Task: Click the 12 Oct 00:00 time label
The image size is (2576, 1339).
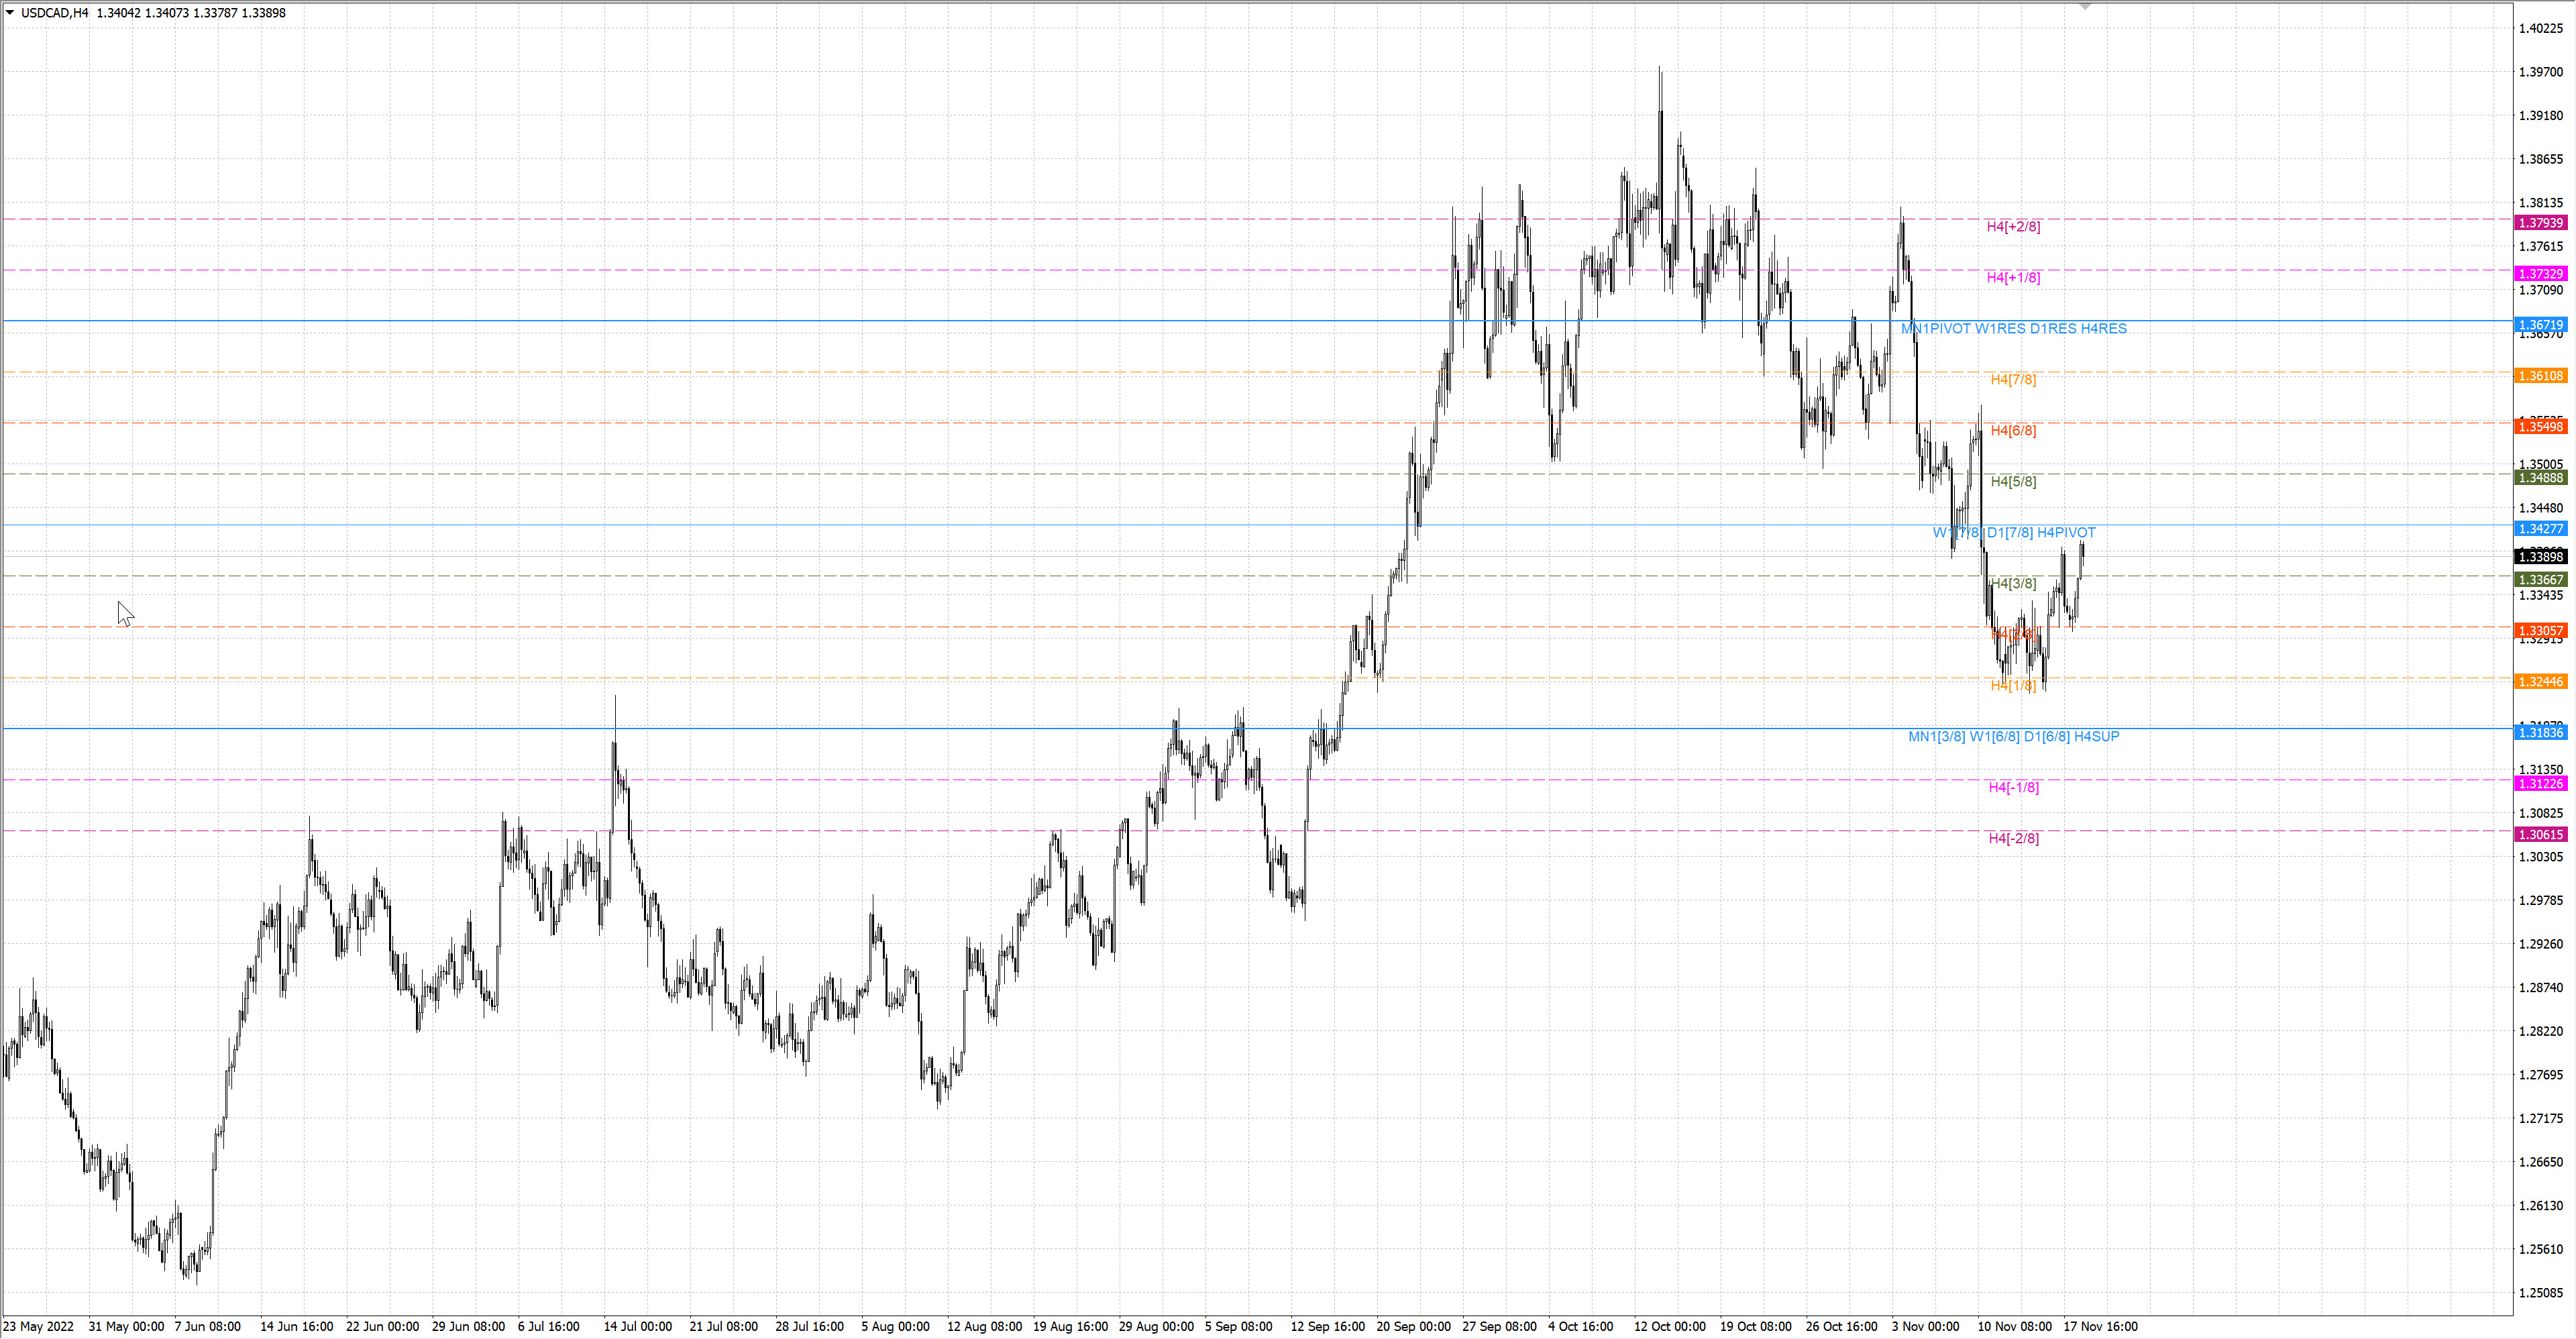Action: [1670, 1327]
